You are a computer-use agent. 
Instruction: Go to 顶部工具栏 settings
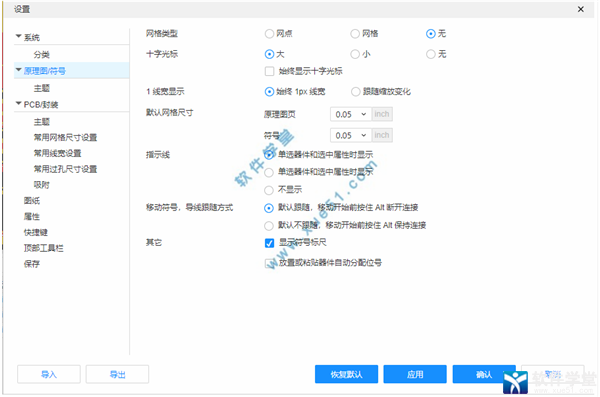(x=44, y=248)
